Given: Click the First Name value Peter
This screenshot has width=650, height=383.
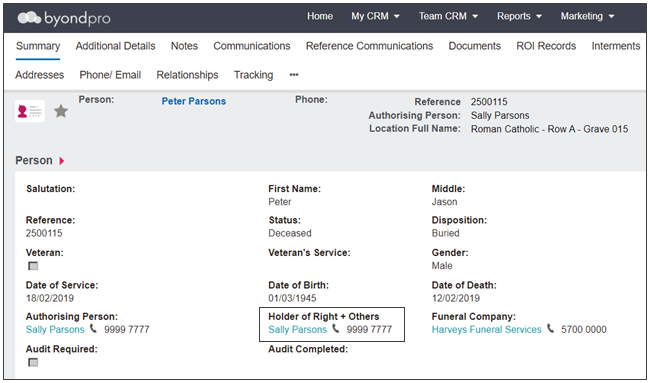Looking at the screenshot, I should coord(280,202).
